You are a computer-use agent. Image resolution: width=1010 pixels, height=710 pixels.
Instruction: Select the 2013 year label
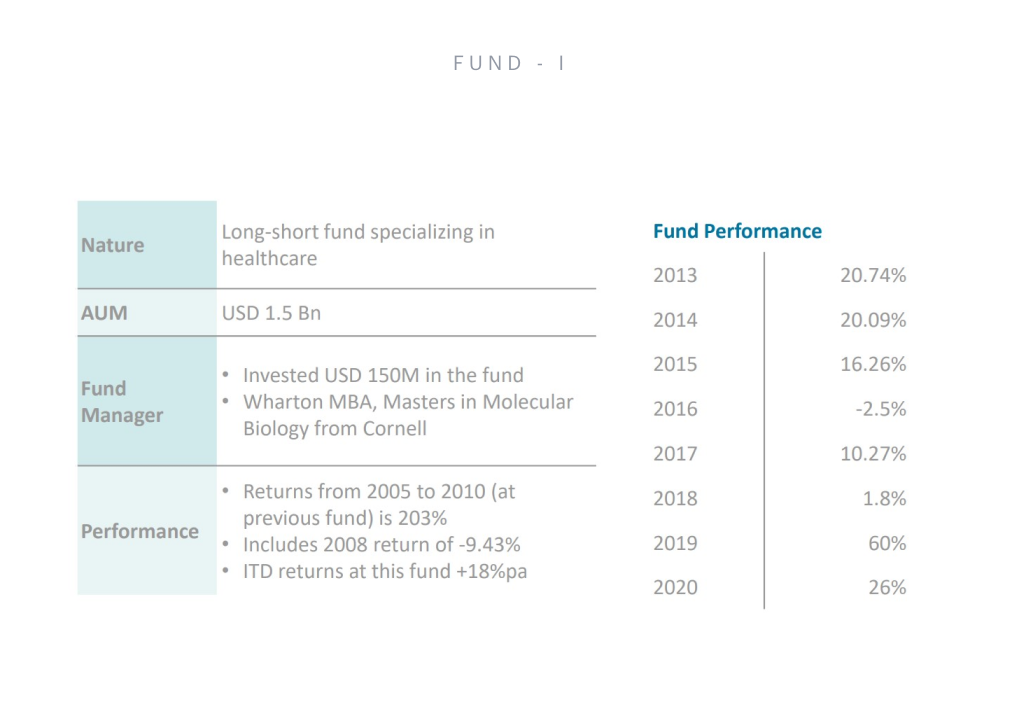coord(675,275)
